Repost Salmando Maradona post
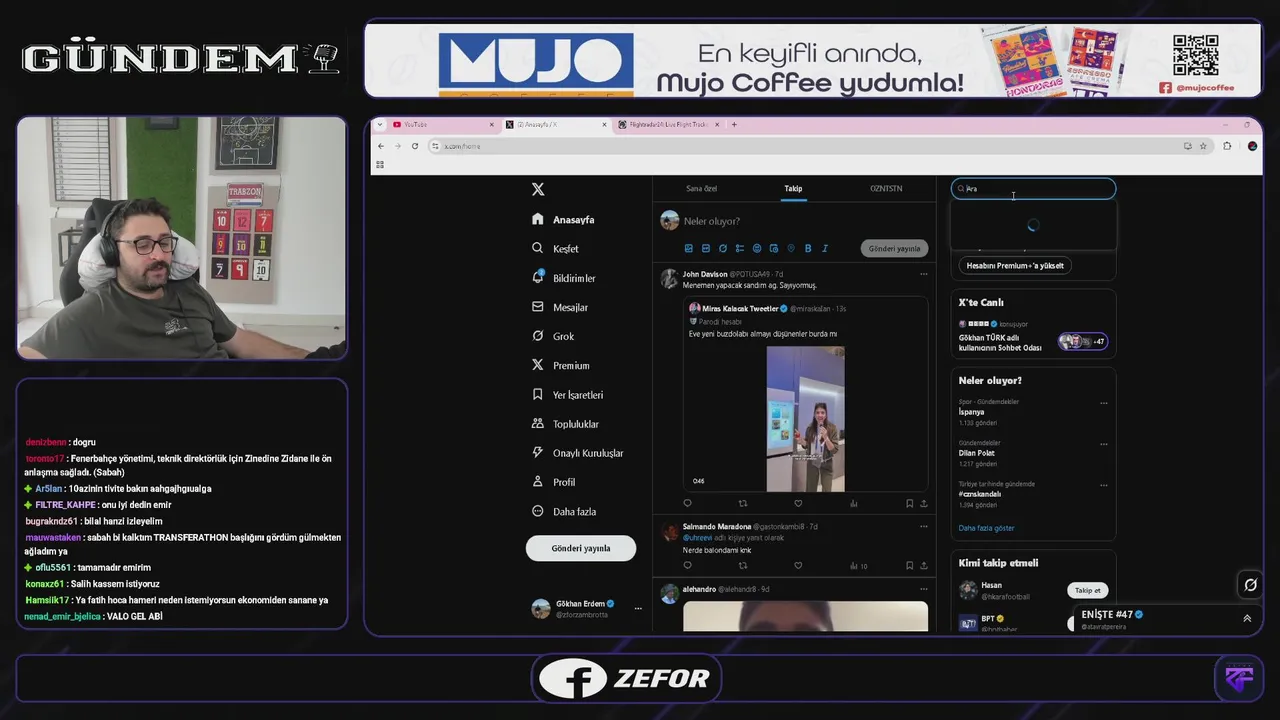Image resolution: width=1280 pixels, height=720 pixels. [742, 566]
